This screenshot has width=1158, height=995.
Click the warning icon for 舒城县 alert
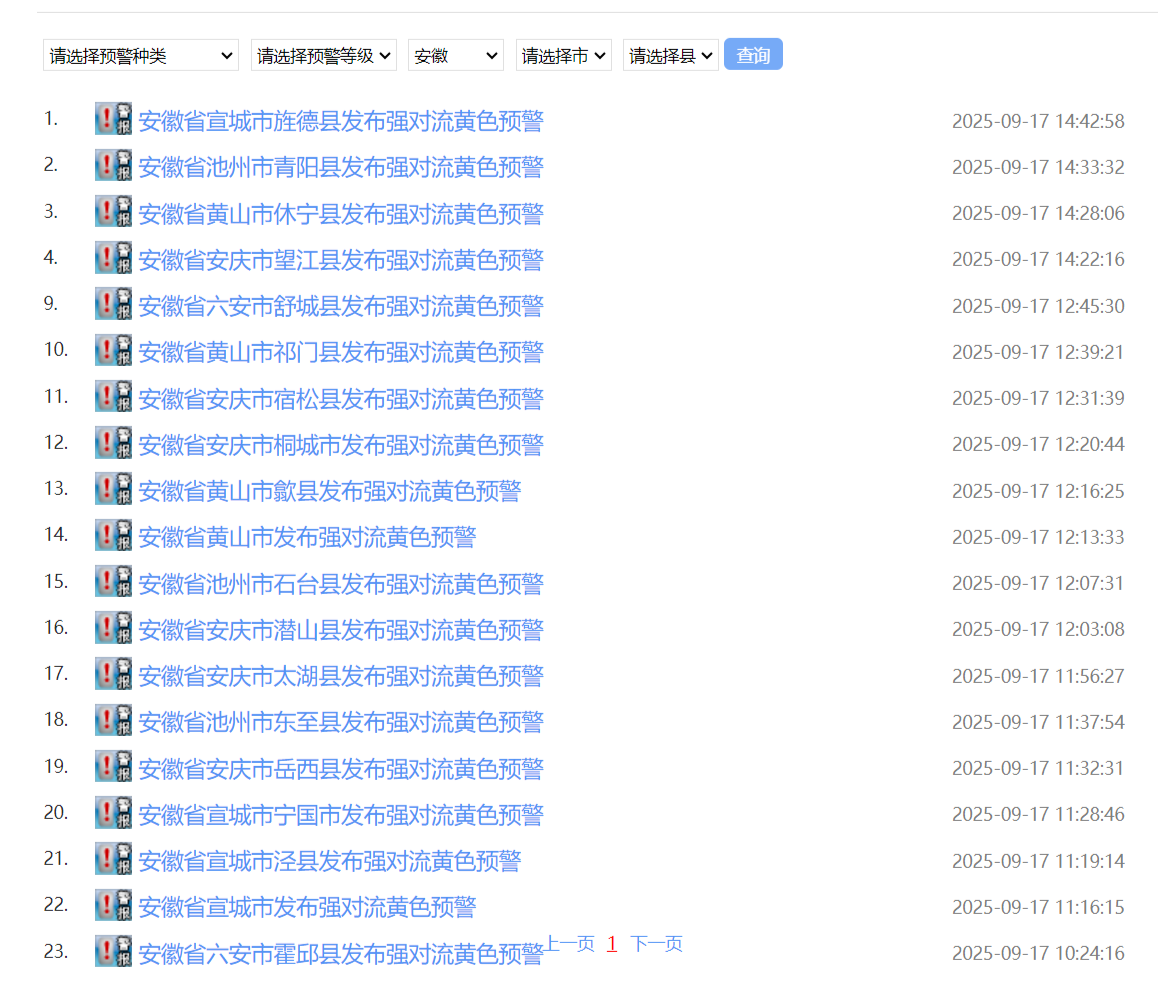[112, 303]
